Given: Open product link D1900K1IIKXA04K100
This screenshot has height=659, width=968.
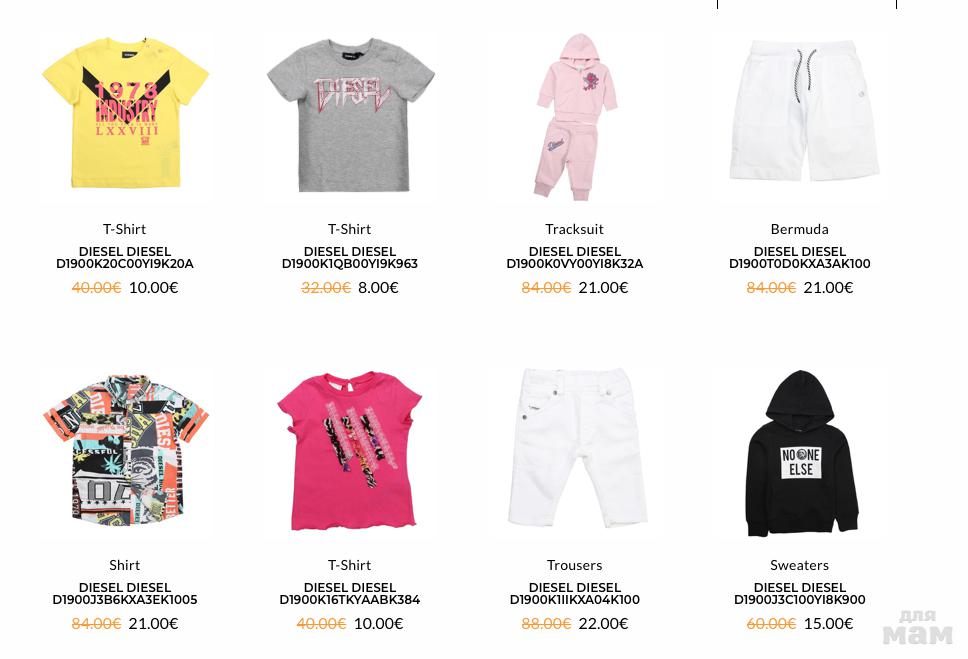Looking at the screenshot, I should [575, 600].
